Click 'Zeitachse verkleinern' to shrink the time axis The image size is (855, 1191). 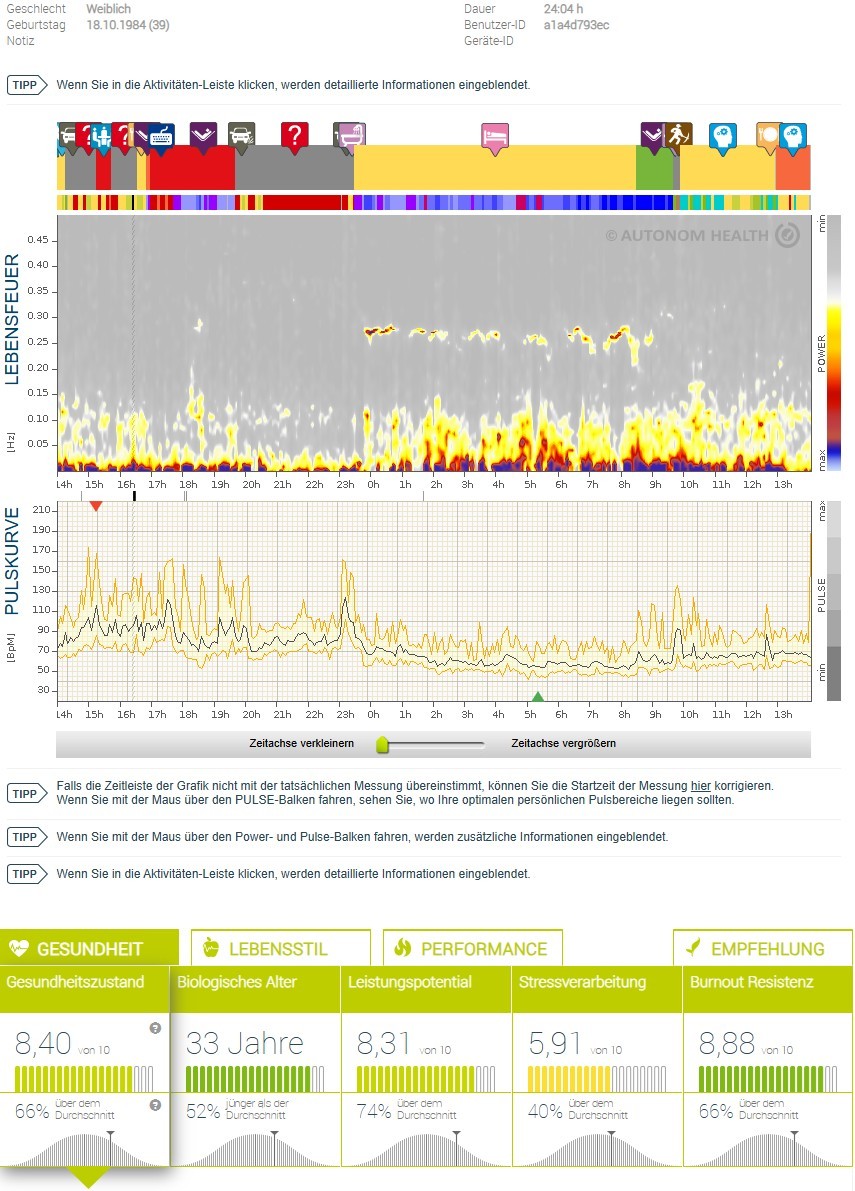point(301,744)
